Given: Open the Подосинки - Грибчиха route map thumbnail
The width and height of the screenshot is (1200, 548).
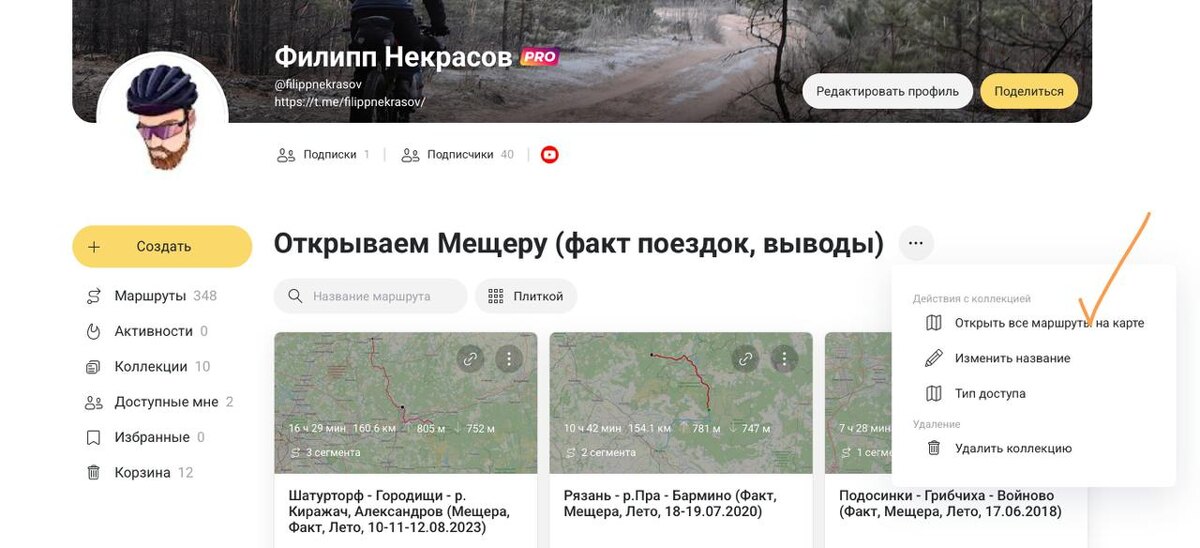Looking at the screenshot, I should click(x=858, y=403).
